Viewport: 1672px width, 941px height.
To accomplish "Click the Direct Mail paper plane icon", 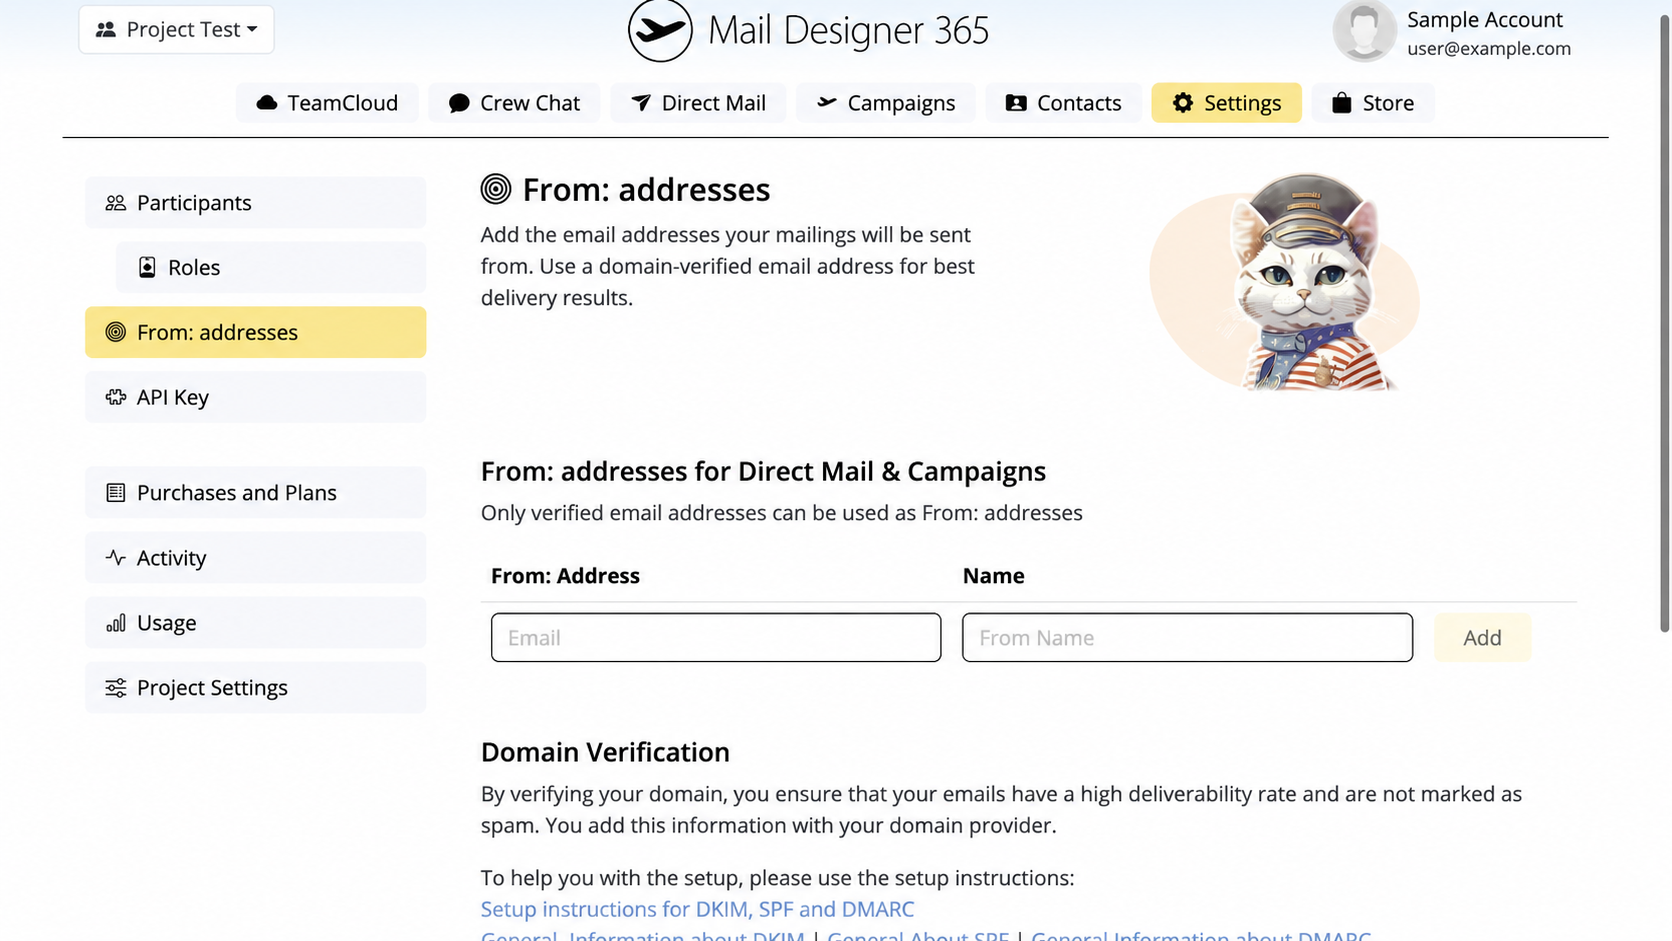I will [641, 103].
